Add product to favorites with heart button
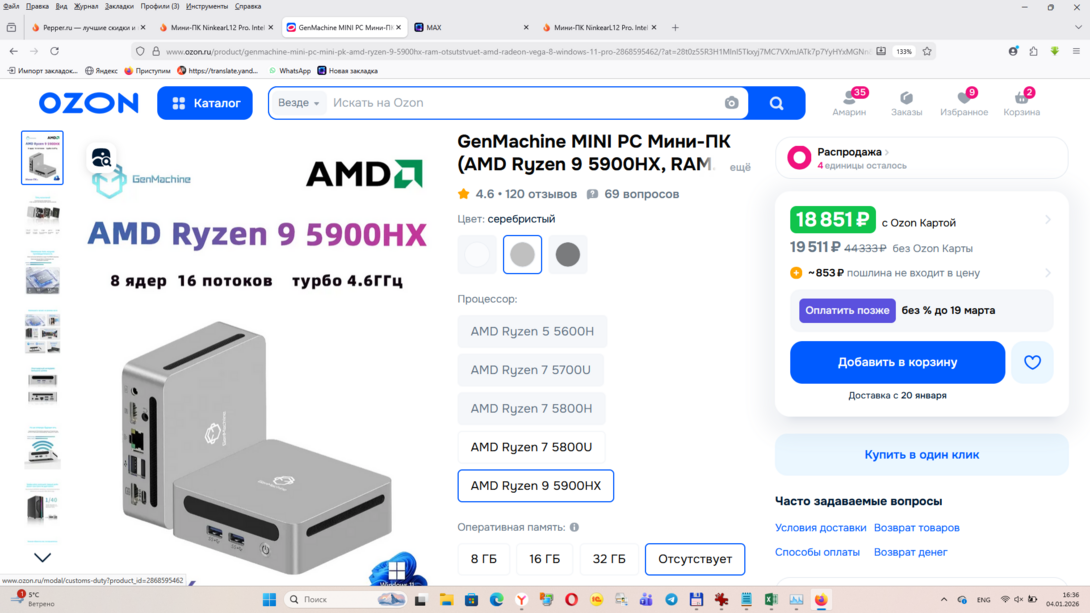Screen dimensions: 1090x613 point(1032,362)
